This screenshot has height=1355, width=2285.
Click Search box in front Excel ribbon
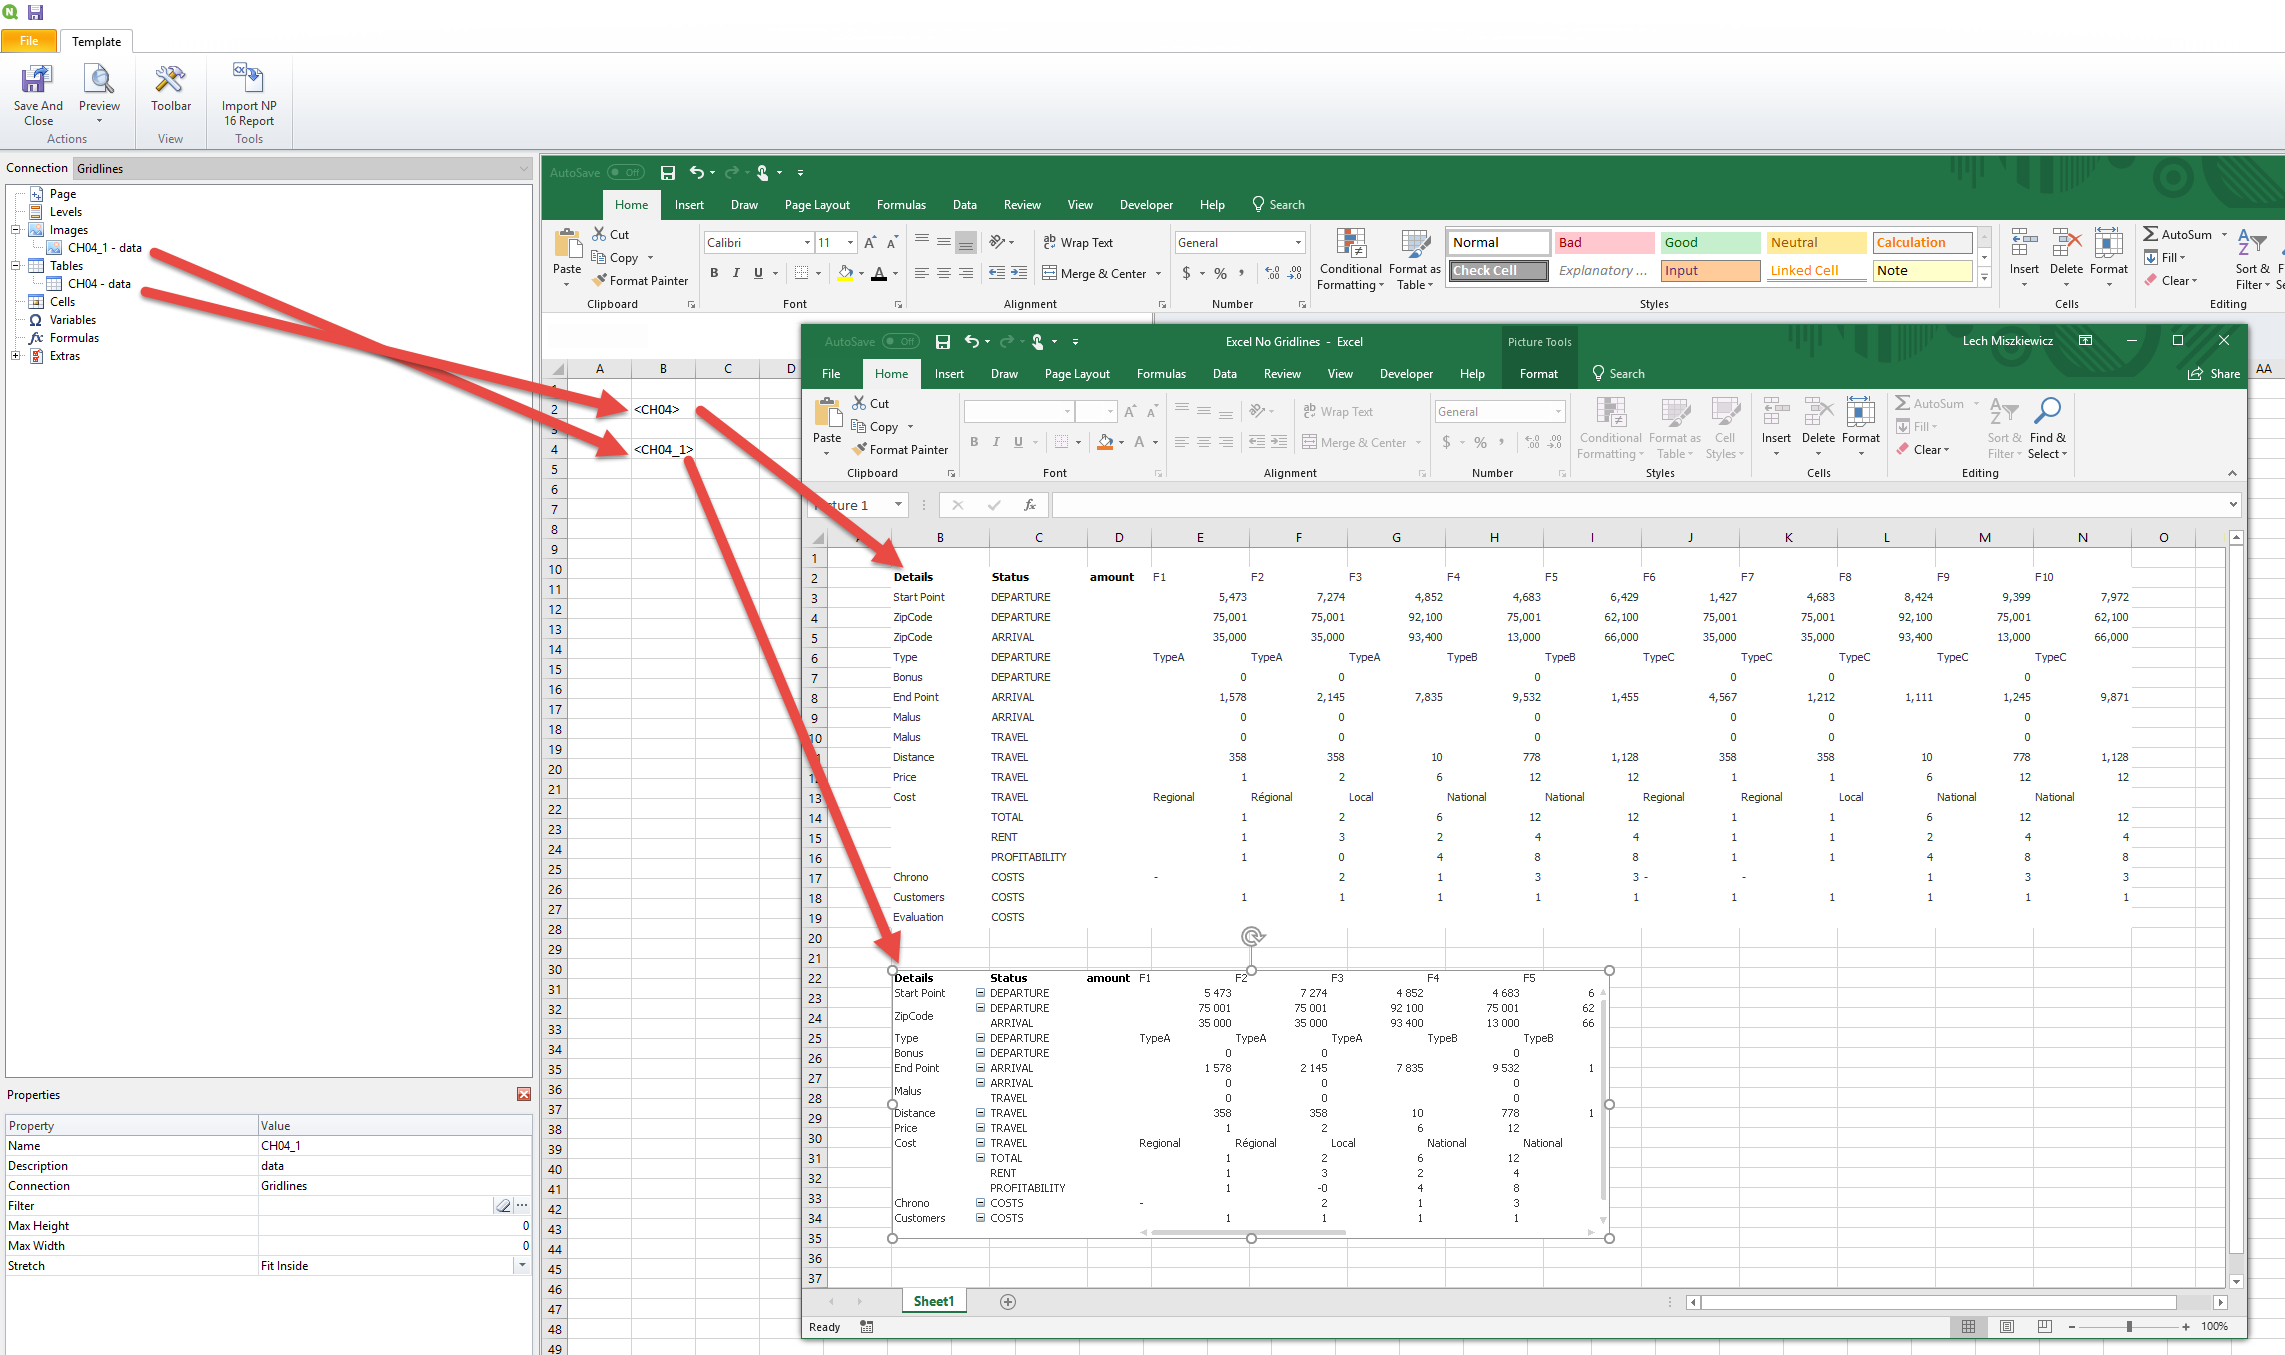pos(1617,374)
